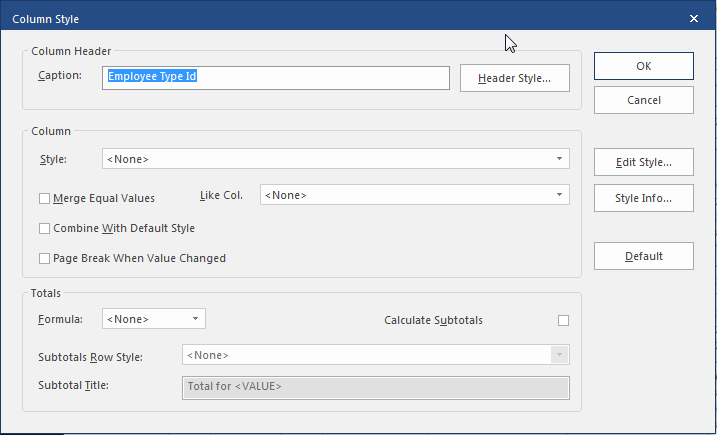Click the OK button

point(643,66)
